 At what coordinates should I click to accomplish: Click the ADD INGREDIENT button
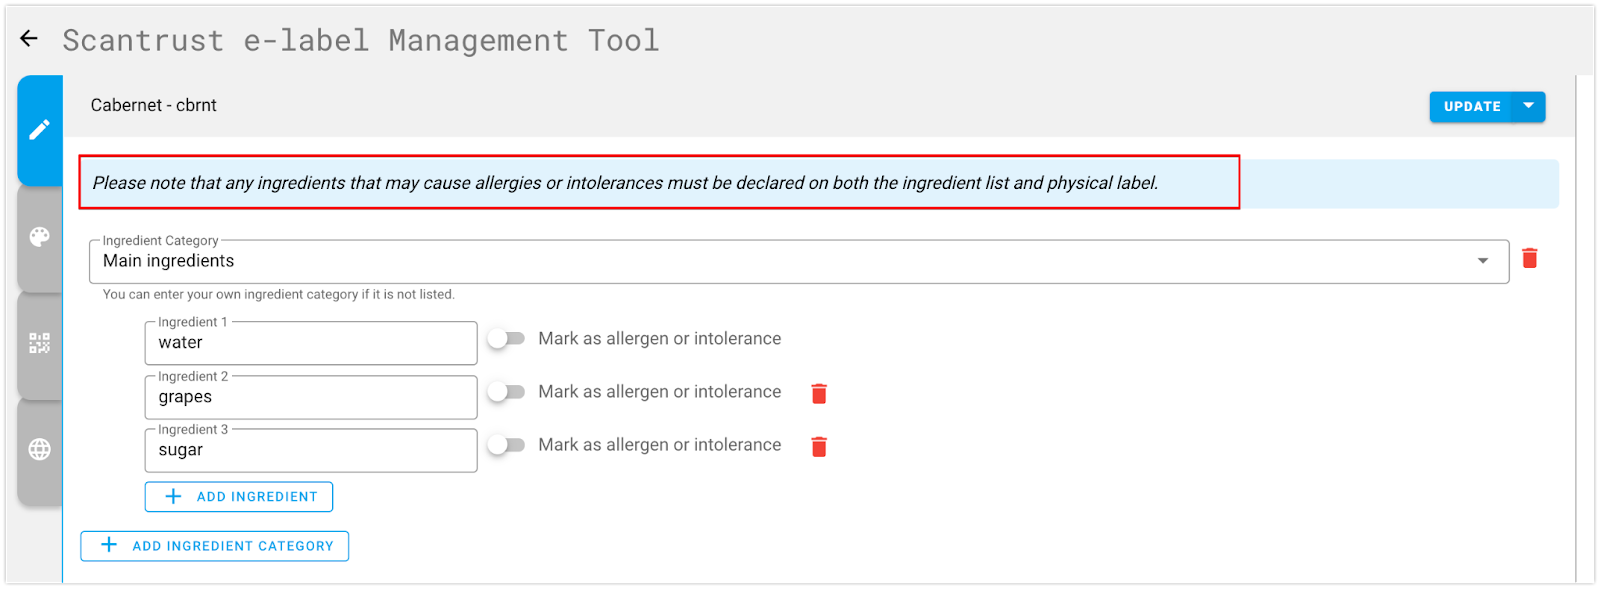pos(239,497)
